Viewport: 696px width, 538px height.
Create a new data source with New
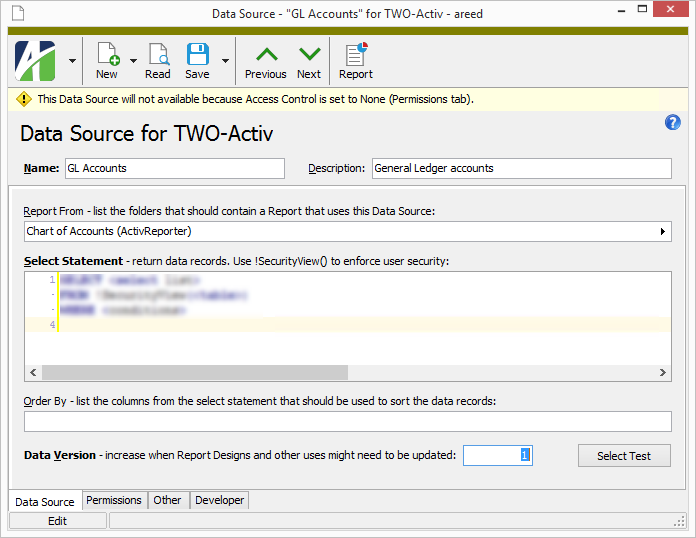107,61
